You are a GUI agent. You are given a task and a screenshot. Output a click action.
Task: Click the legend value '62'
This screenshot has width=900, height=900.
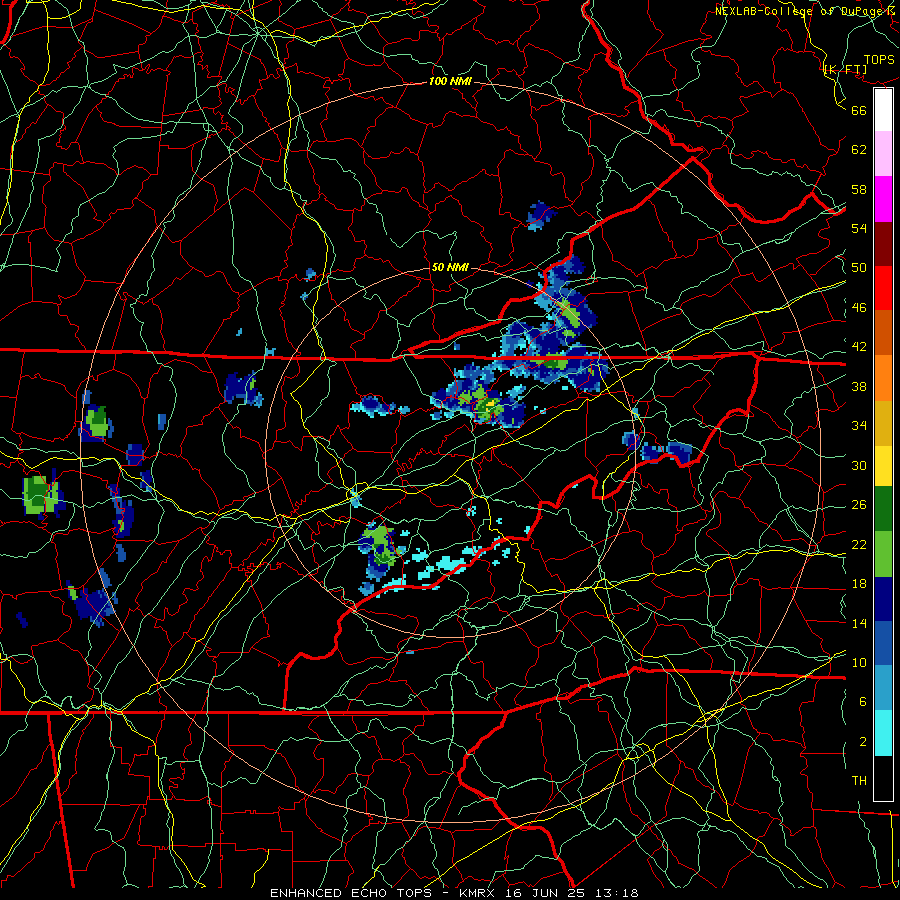pyautogui.click(x=859, y=150)
